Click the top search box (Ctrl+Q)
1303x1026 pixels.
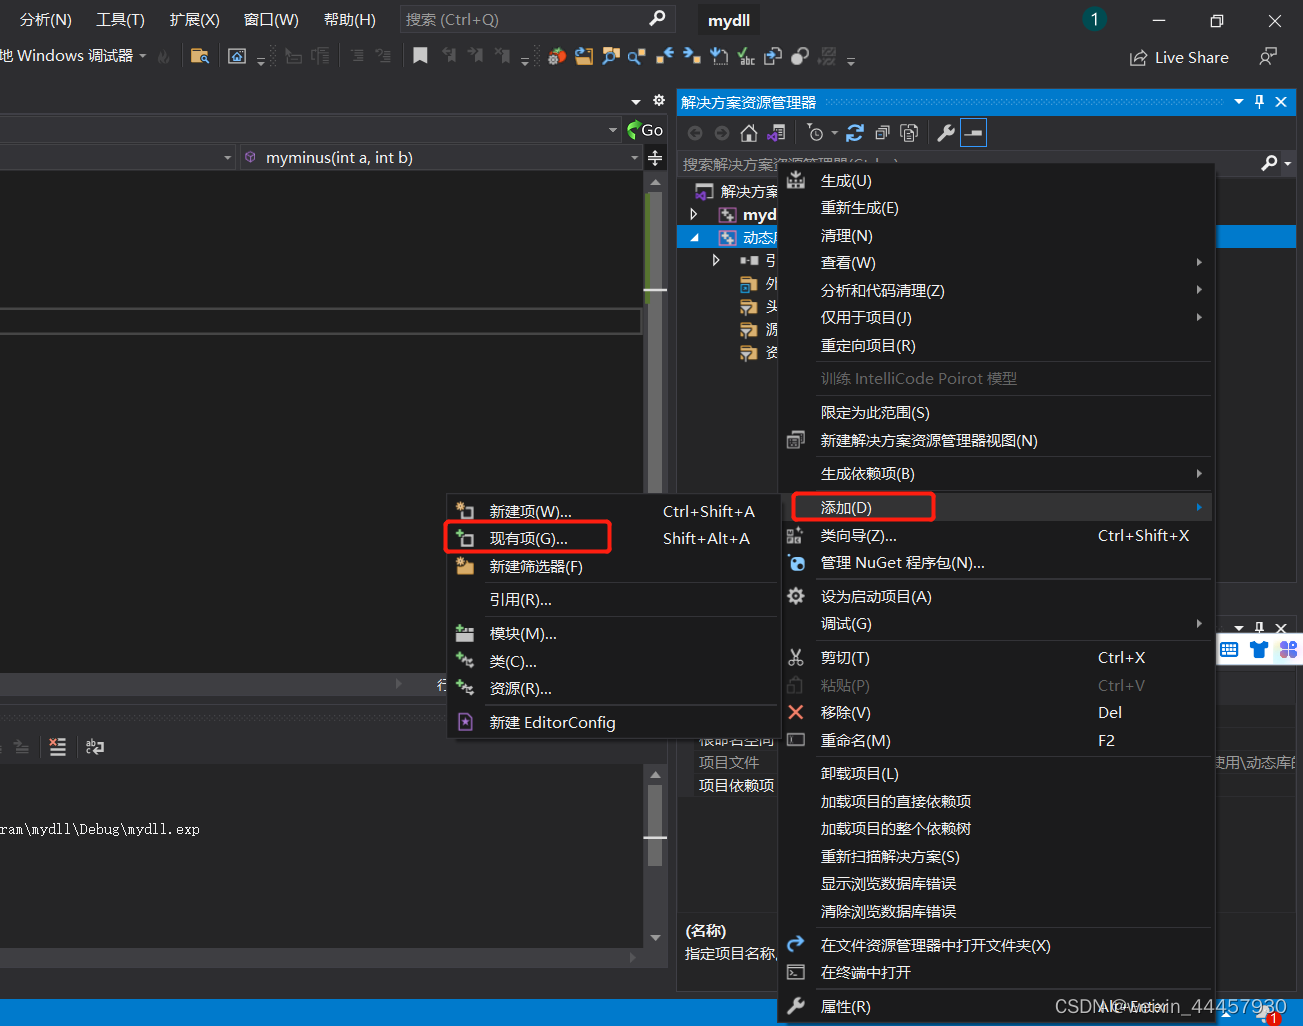point(537,19)
